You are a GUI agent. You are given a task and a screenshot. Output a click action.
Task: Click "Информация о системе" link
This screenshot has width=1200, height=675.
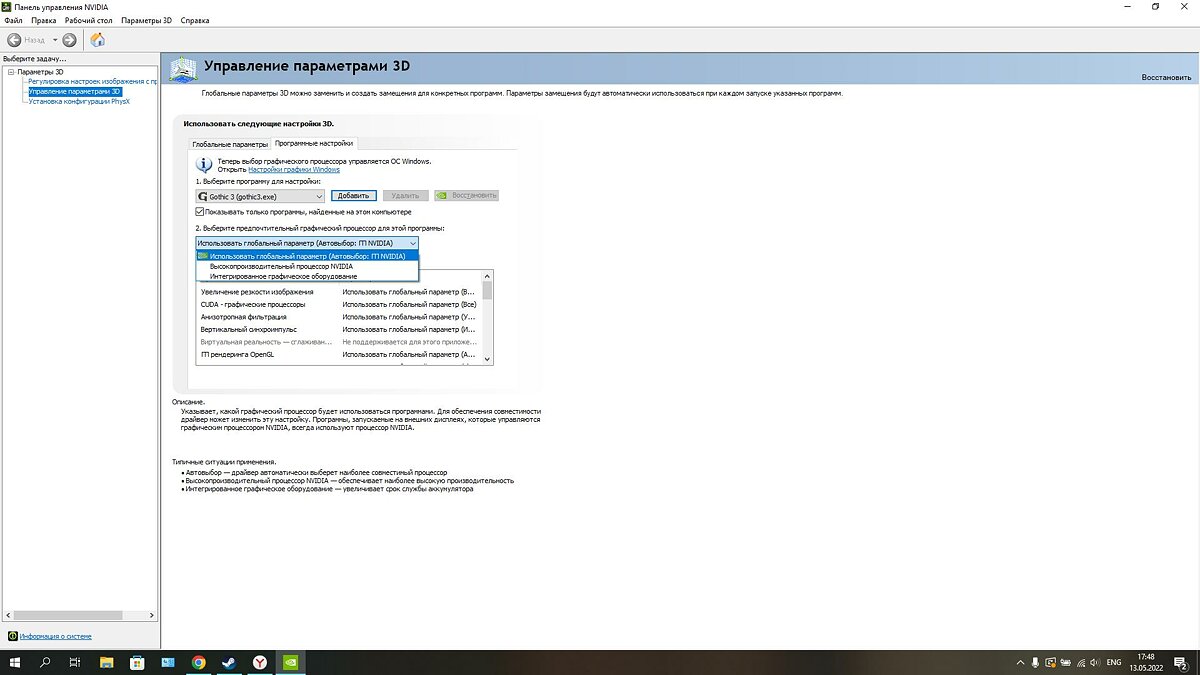55,635
